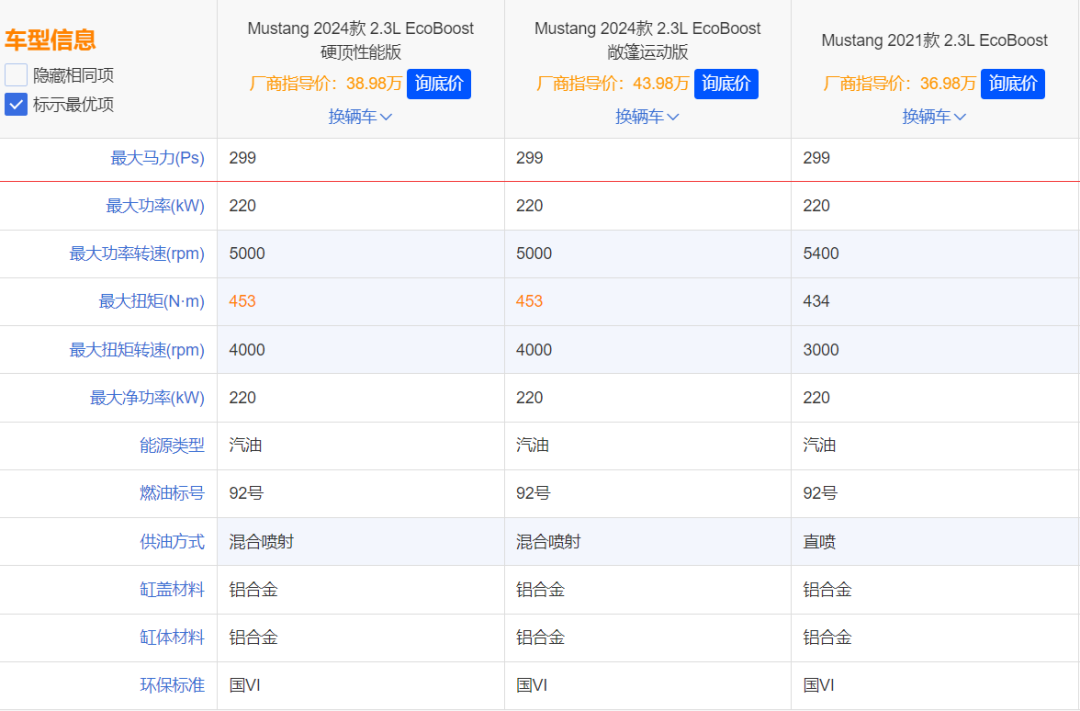Open 换辆车 dropdown under 硬顶性能版
The image size is (1080, 711).
360,116
